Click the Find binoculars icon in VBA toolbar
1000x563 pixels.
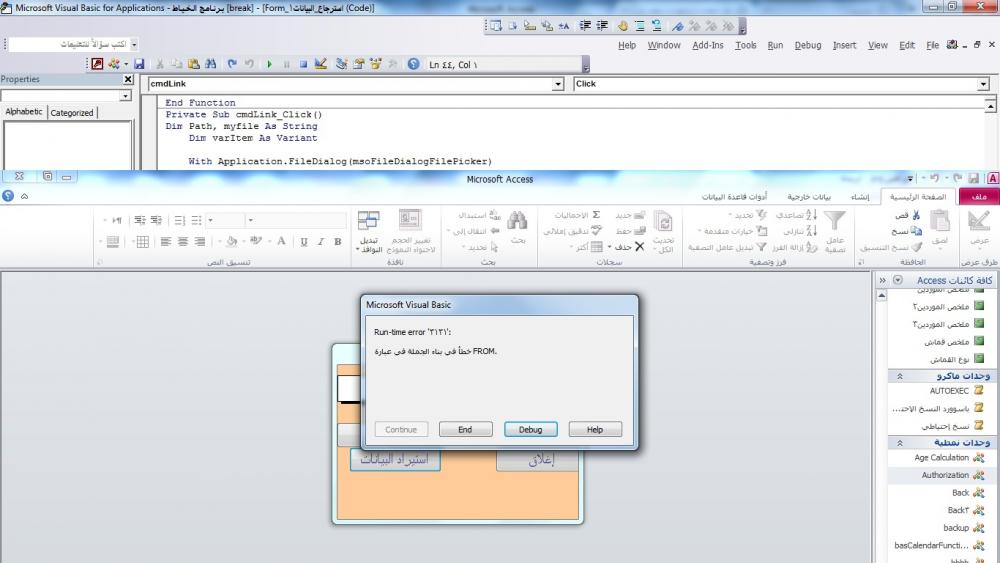[x=210, y=64]
